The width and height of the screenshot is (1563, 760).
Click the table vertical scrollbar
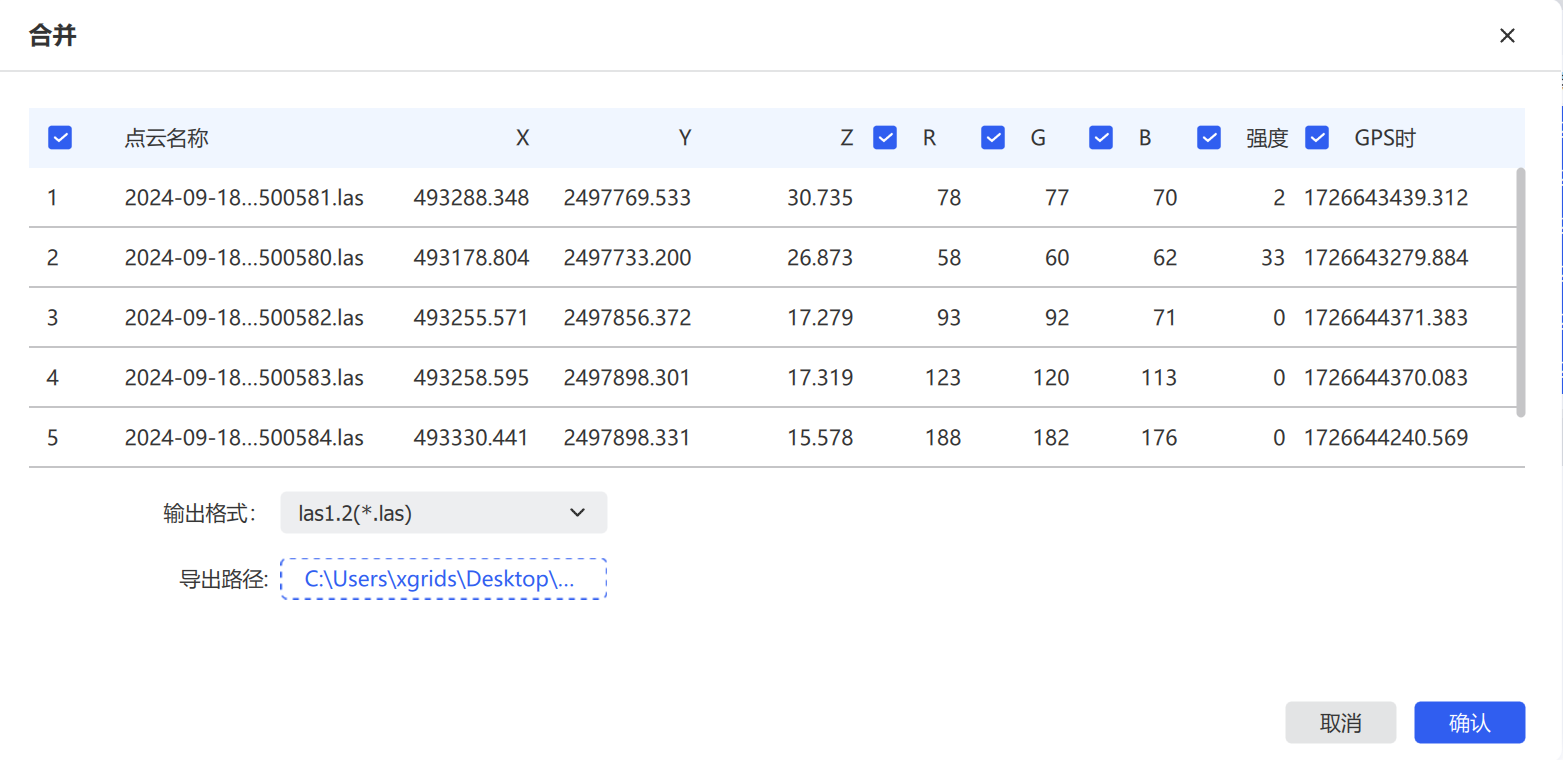click(1521, 292)
